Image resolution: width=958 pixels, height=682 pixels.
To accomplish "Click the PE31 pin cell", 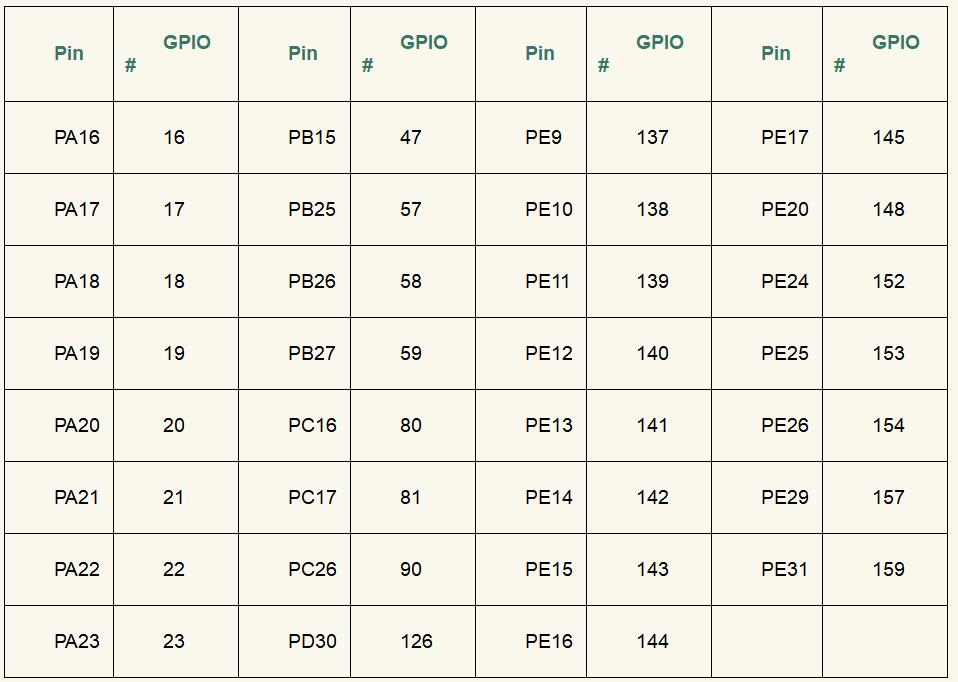I will [x=784, y=570].
